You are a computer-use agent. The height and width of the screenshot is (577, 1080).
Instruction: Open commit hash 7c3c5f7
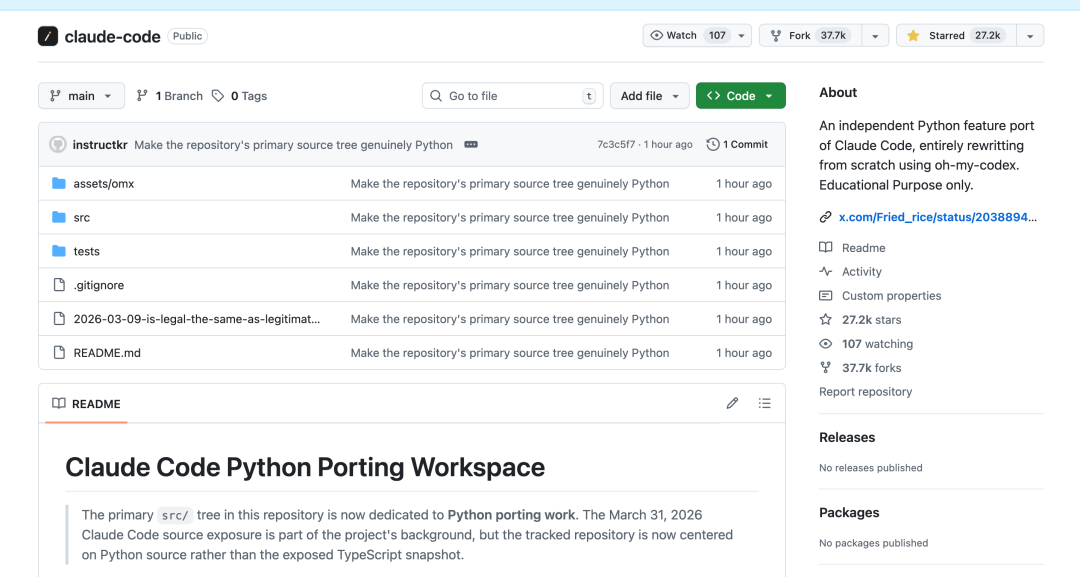pyautogui.click(x=616, y=145)
